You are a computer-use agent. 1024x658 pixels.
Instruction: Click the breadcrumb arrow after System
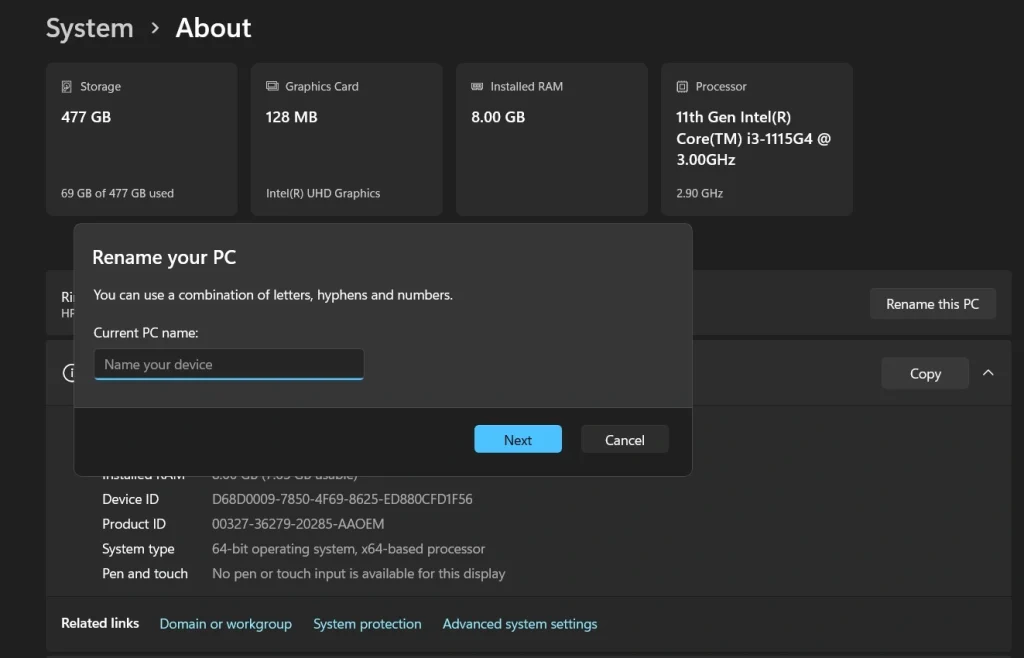pos(155,29)
